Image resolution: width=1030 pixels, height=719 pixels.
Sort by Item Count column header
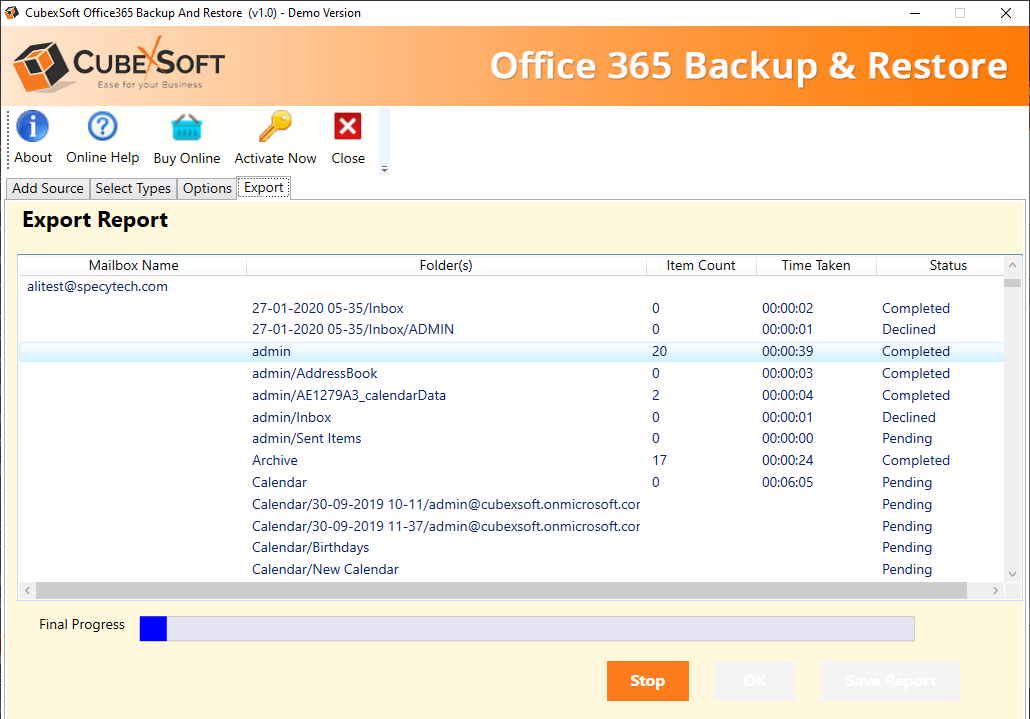point(701,265)
